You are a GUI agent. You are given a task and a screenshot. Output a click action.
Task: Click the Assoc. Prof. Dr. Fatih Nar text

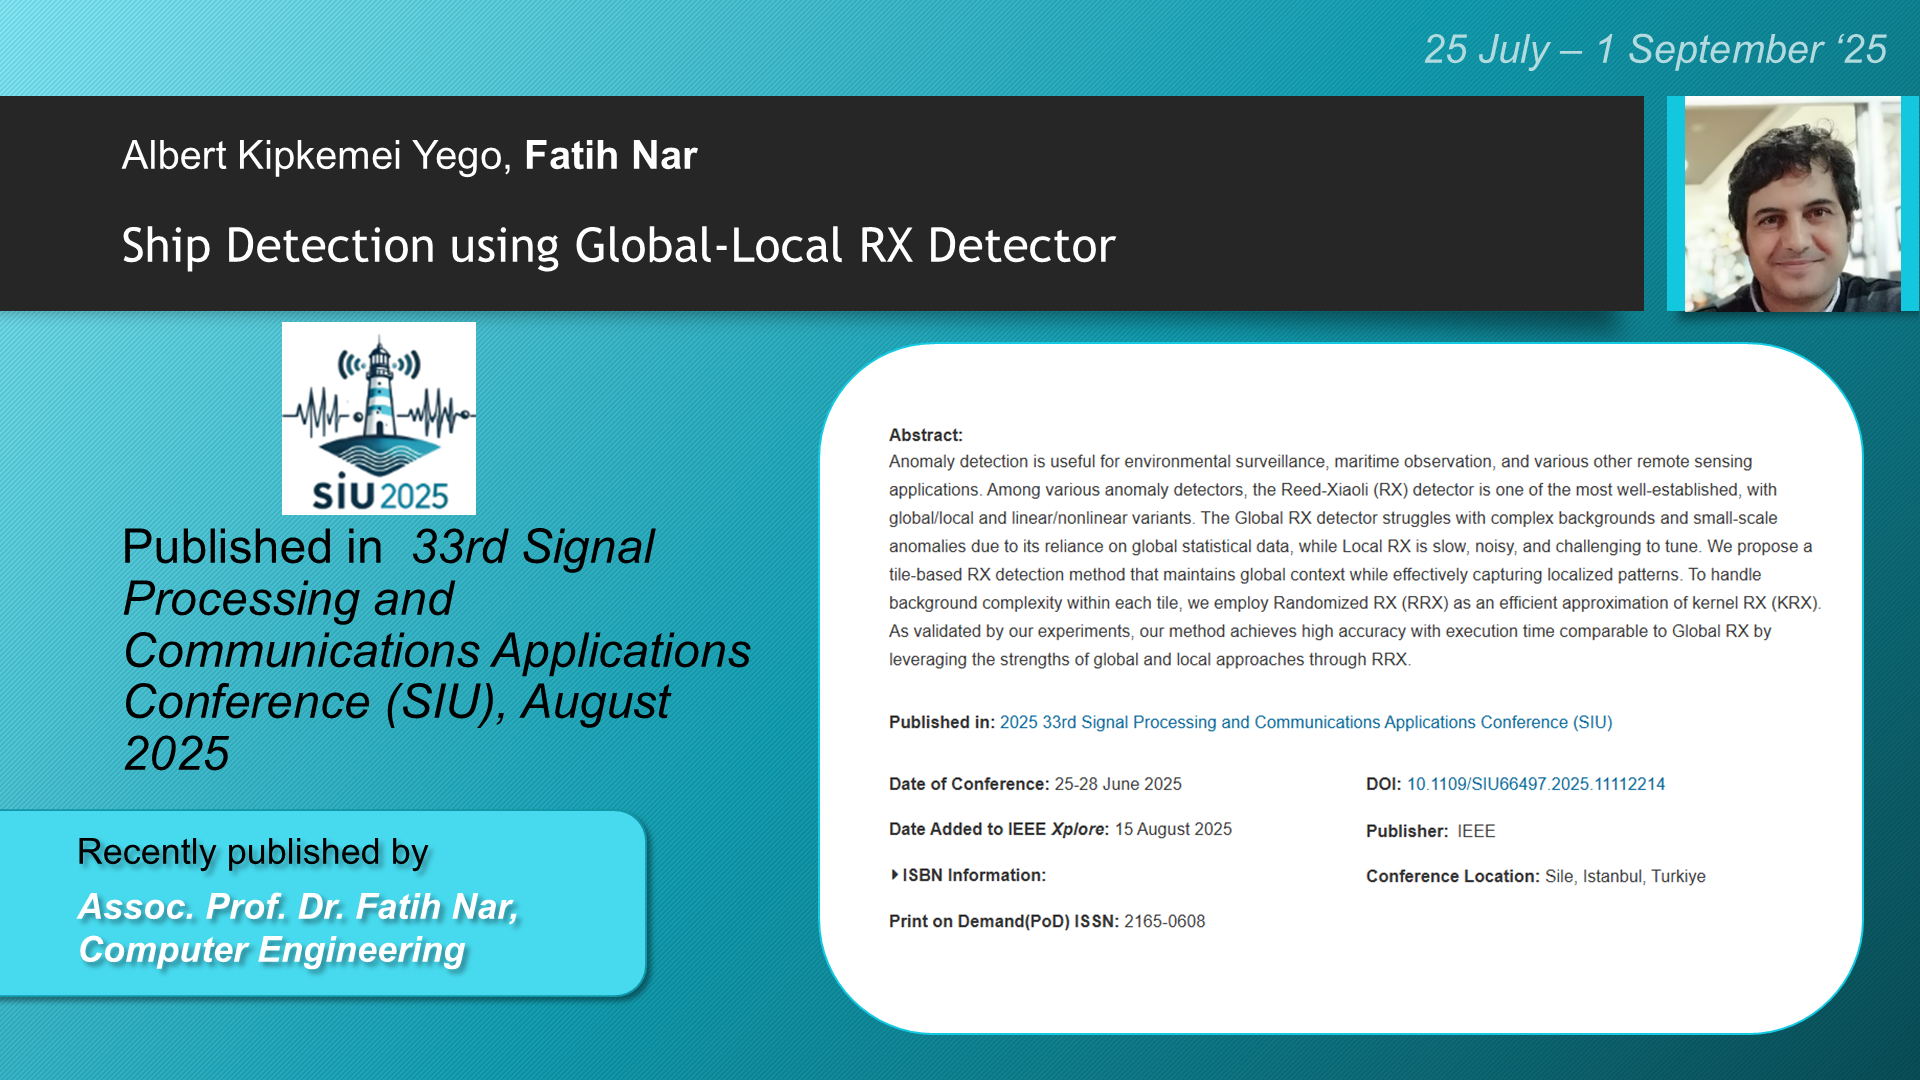298,907
